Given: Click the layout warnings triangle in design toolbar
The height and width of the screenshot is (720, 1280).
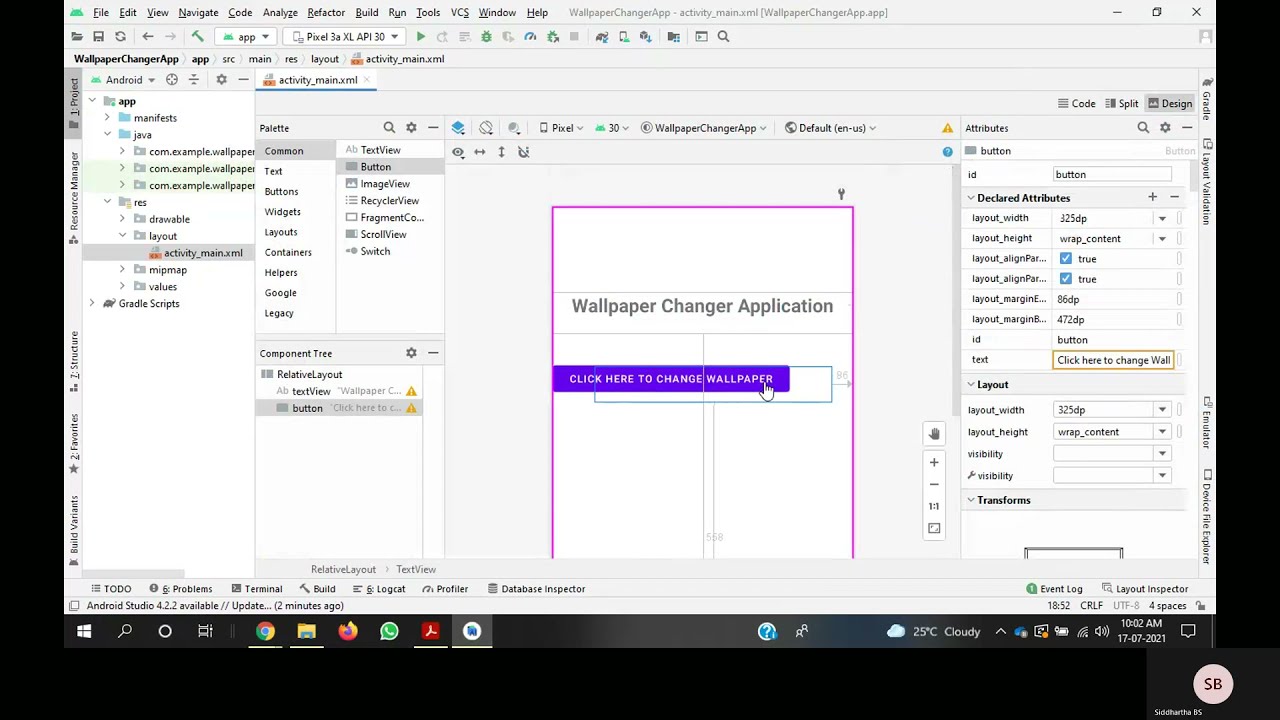Looking at the screenshot, I should (x=947, y=128).
